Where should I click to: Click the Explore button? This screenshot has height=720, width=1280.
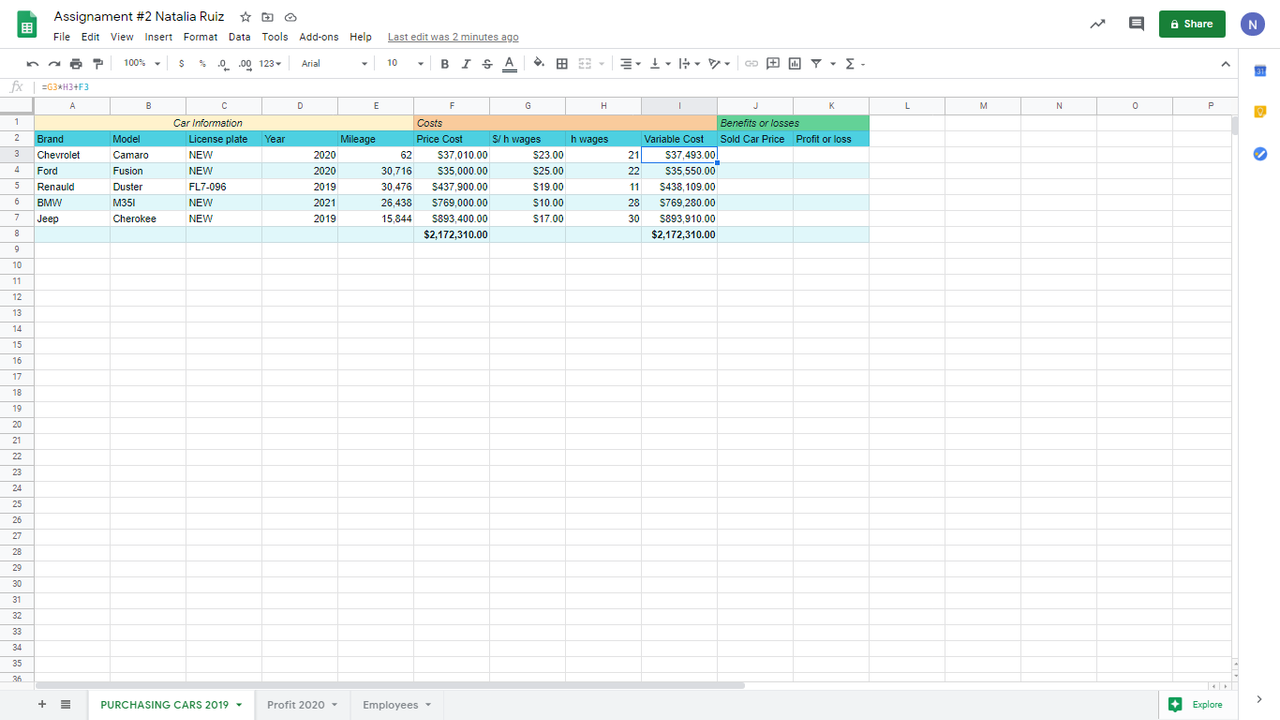coord(1195,705)
